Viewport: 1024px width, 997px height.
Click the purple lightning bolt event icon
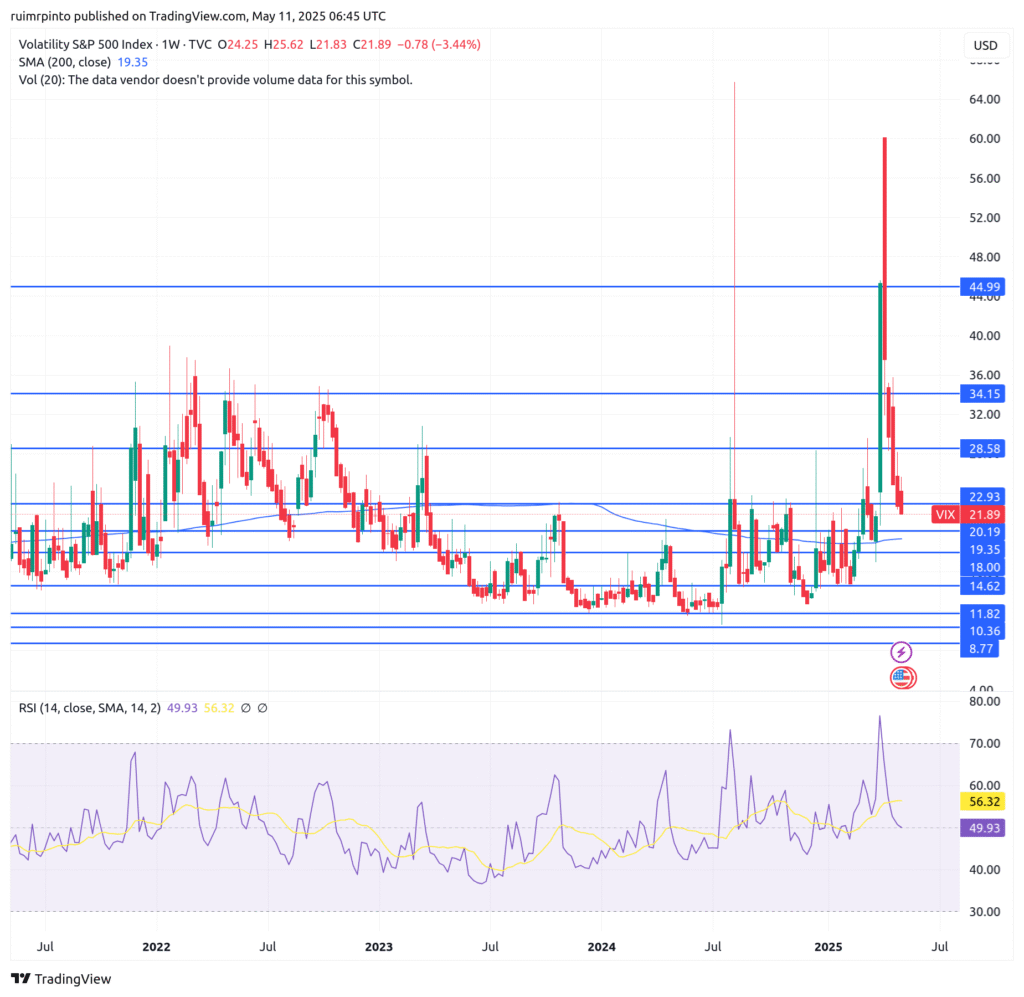point(901,652)
